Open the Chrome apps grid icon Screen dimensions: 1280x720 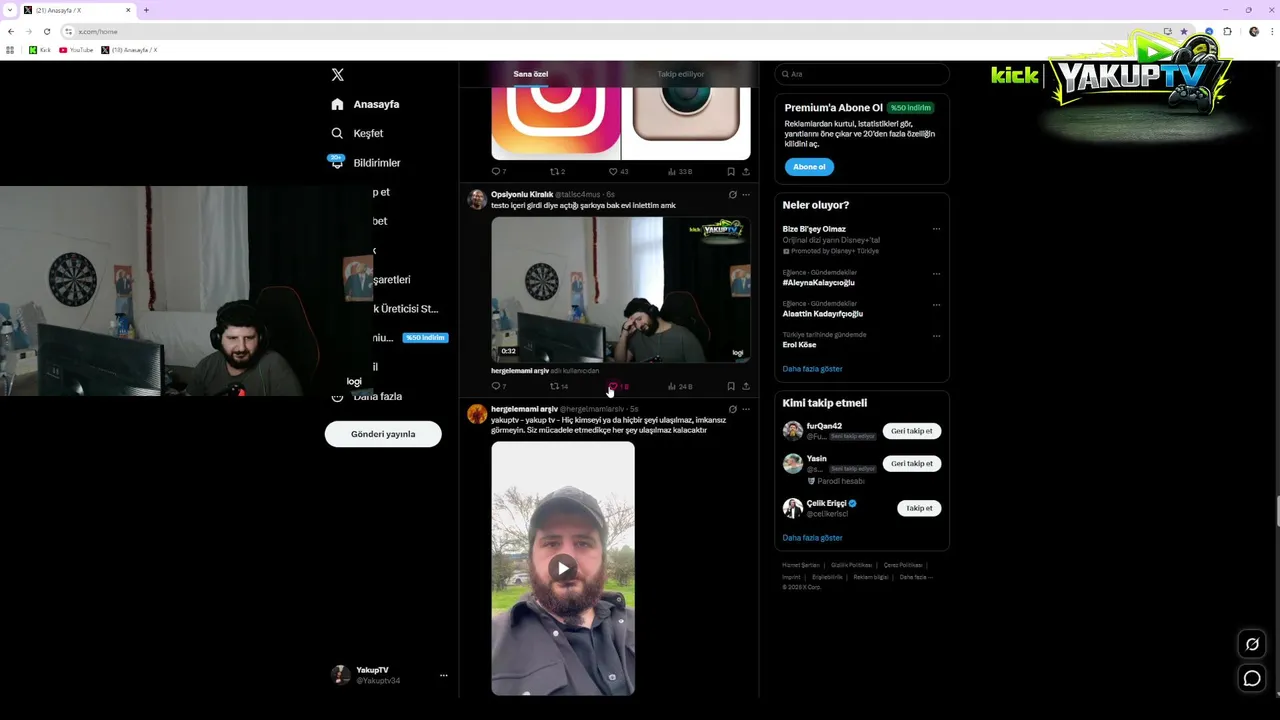pyautogui.click(x=10, y=50)
